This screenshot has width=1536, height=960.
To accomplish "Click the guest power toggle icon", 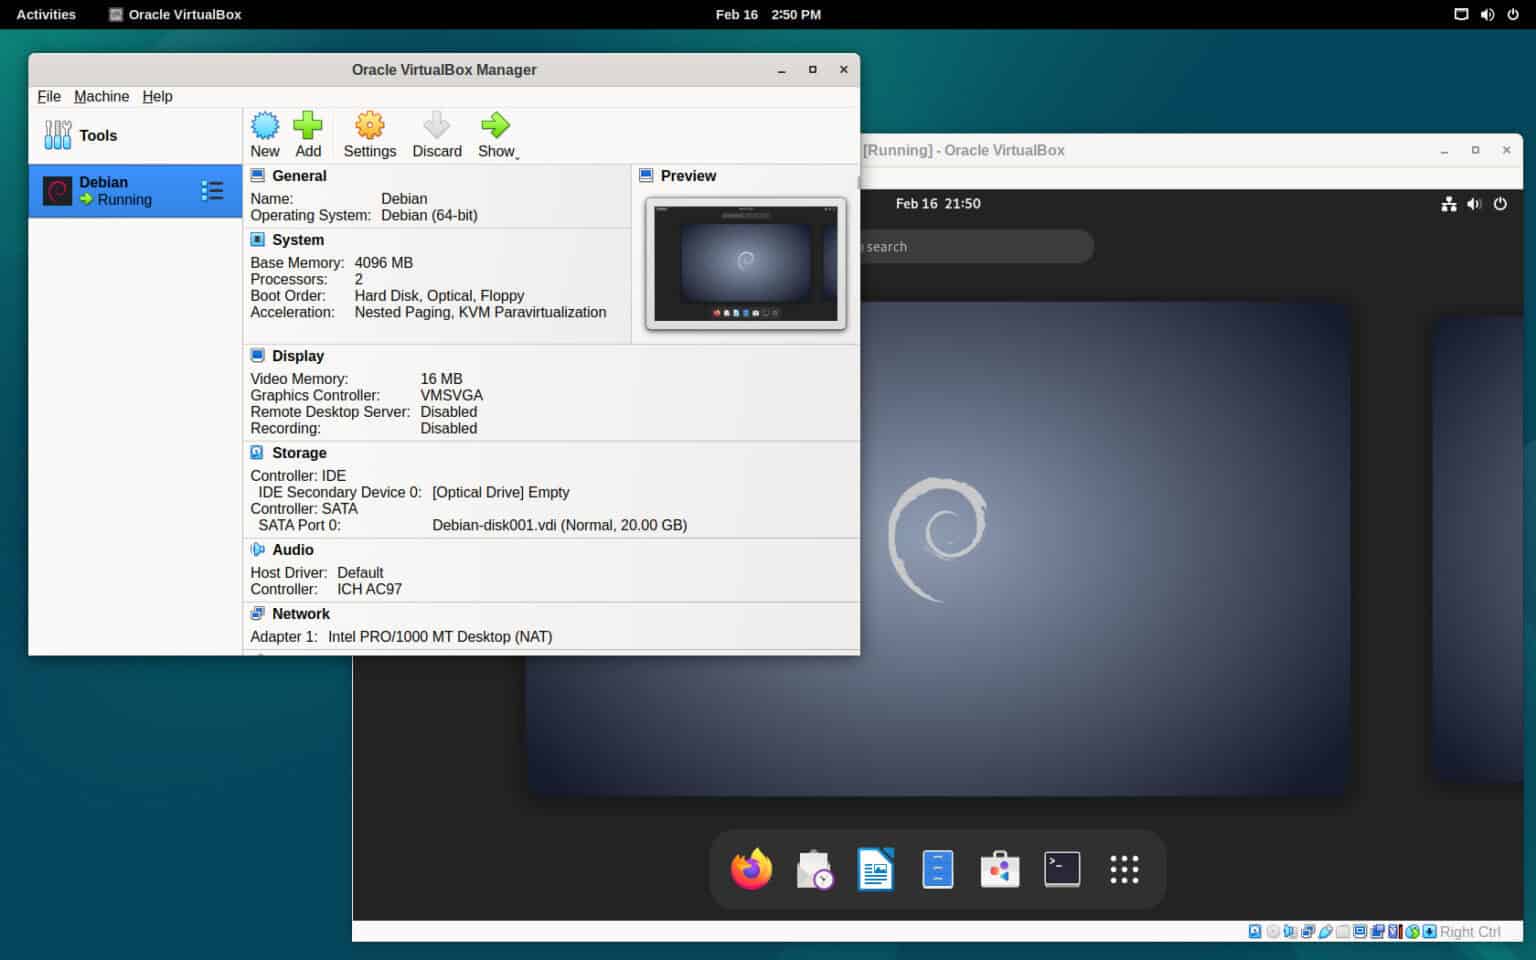I will (1501, 204).
